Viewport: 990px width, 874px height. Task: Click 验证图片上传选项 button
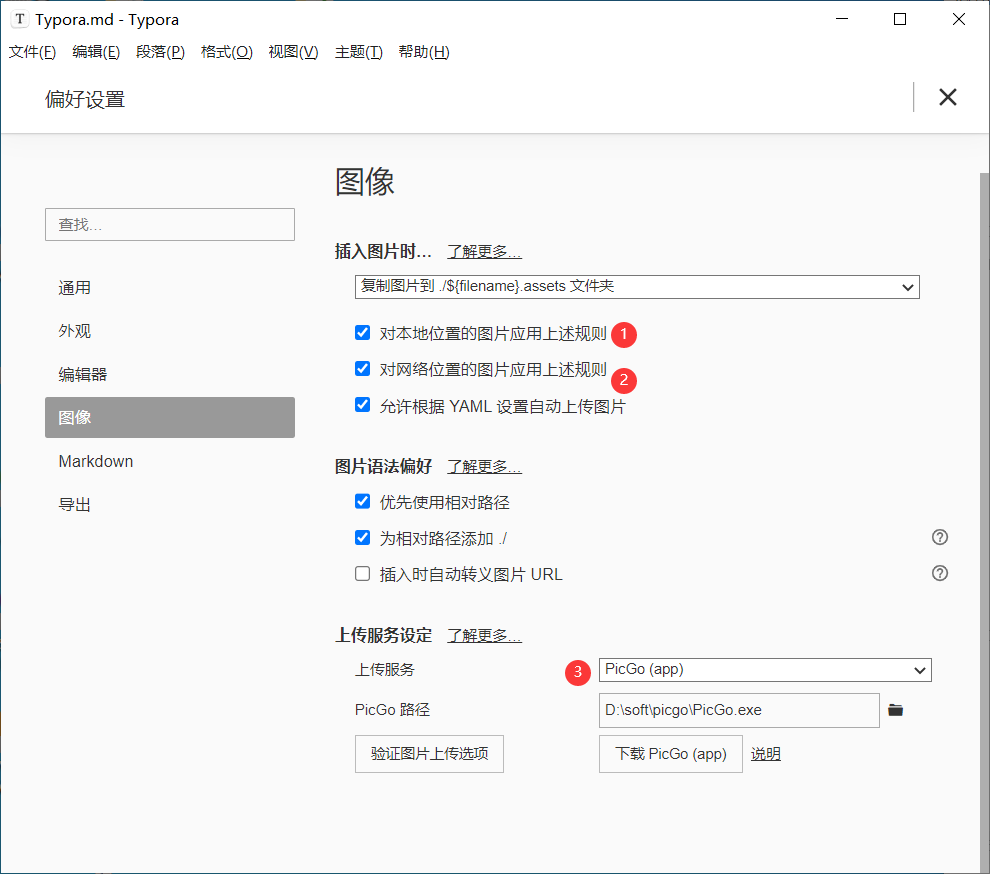tap(429, 753)
